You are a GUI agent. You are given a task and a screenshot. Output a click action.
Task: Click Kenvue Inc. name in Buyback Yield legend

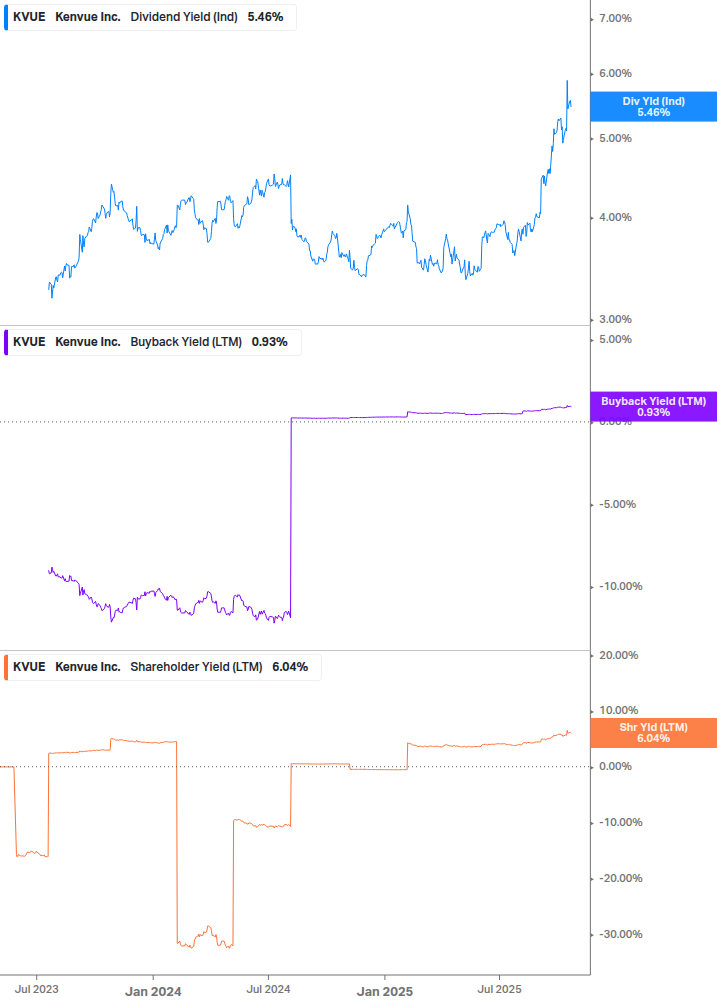[x=88, y=342]
